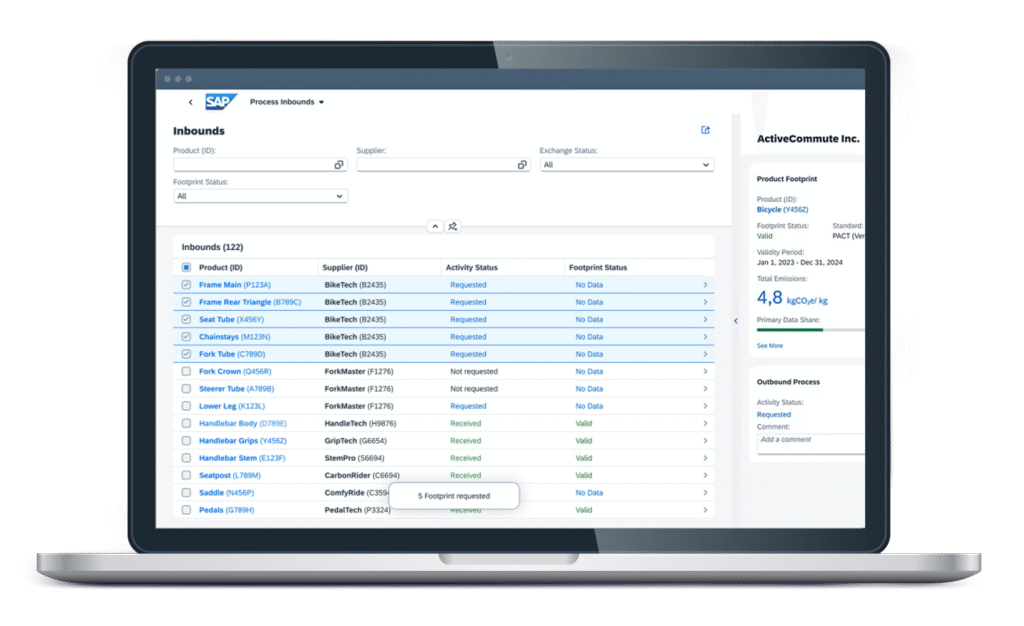Check the Fork Crown row checkbox
The height and width of the screenshot is (626, 1024).
[186, 372]
